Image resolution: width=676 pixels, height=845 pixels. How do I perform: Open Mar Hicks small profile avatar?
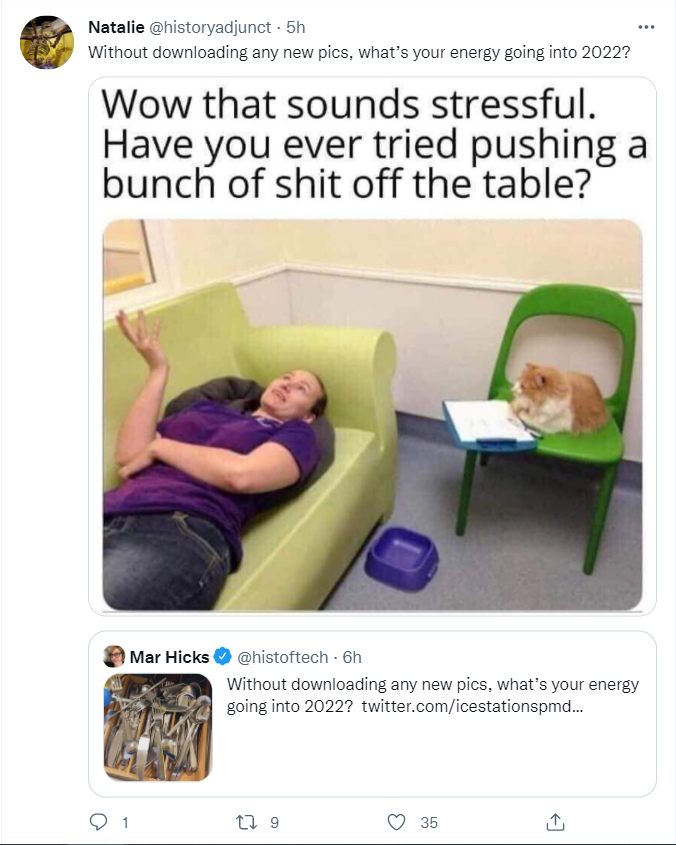tap(114, 656)
